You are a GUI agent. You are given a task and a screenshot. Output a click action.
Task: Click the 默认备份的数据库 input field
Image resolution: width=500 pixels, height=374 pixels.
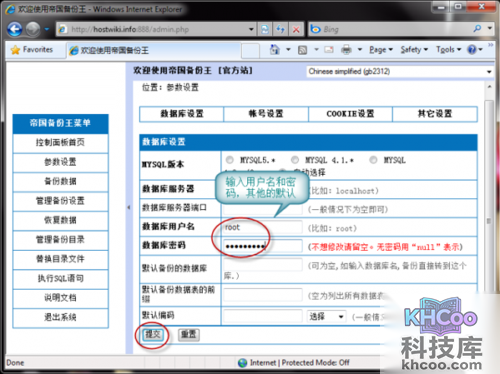point(263,265)
